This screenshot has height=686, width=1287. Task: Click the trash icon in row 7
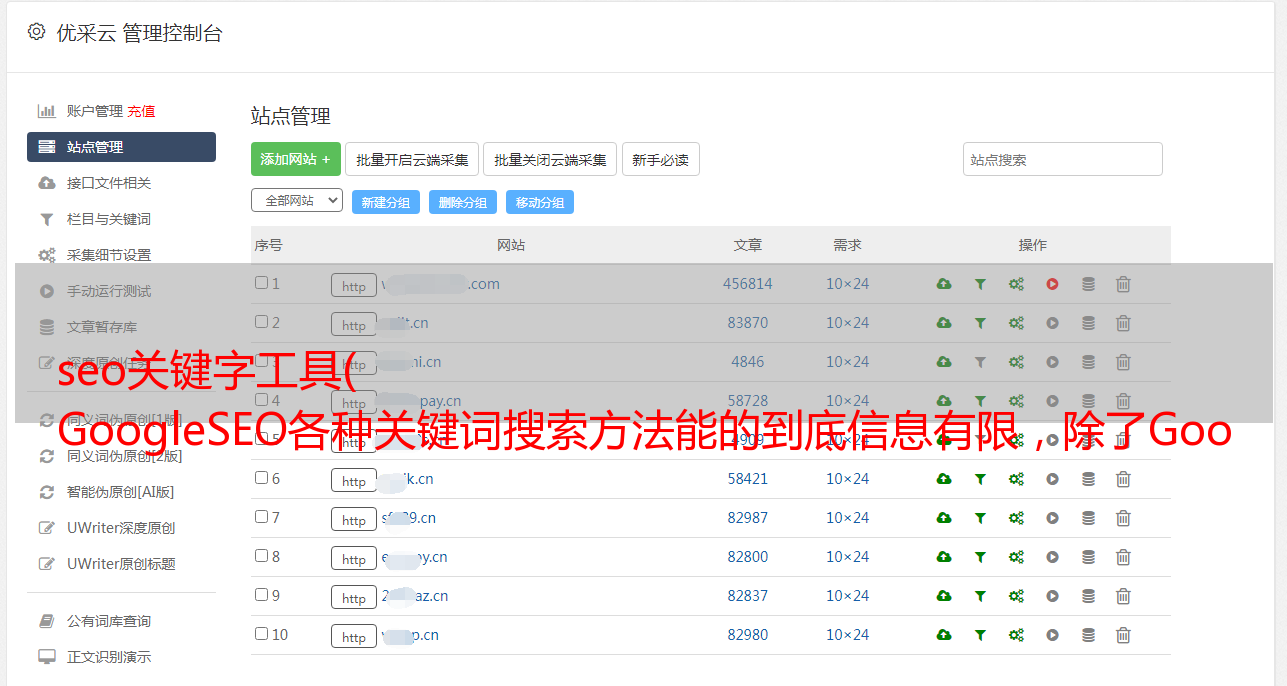1123,518
